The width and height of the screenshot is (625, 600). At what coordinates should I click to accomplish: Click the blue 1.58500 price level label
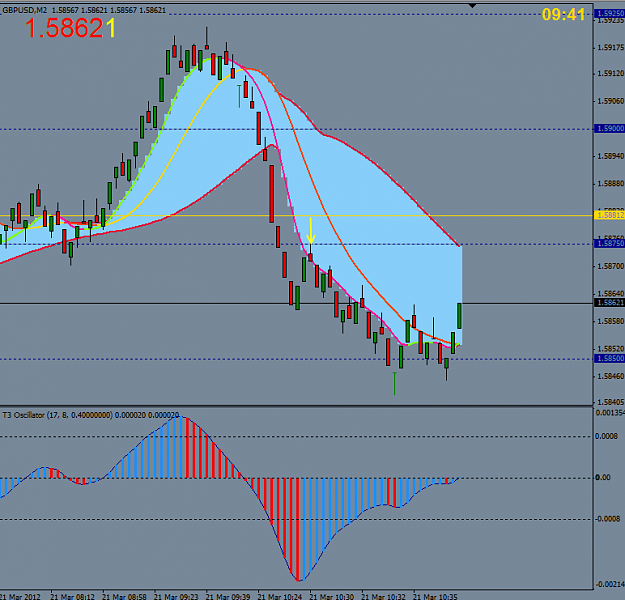[609, 358]
